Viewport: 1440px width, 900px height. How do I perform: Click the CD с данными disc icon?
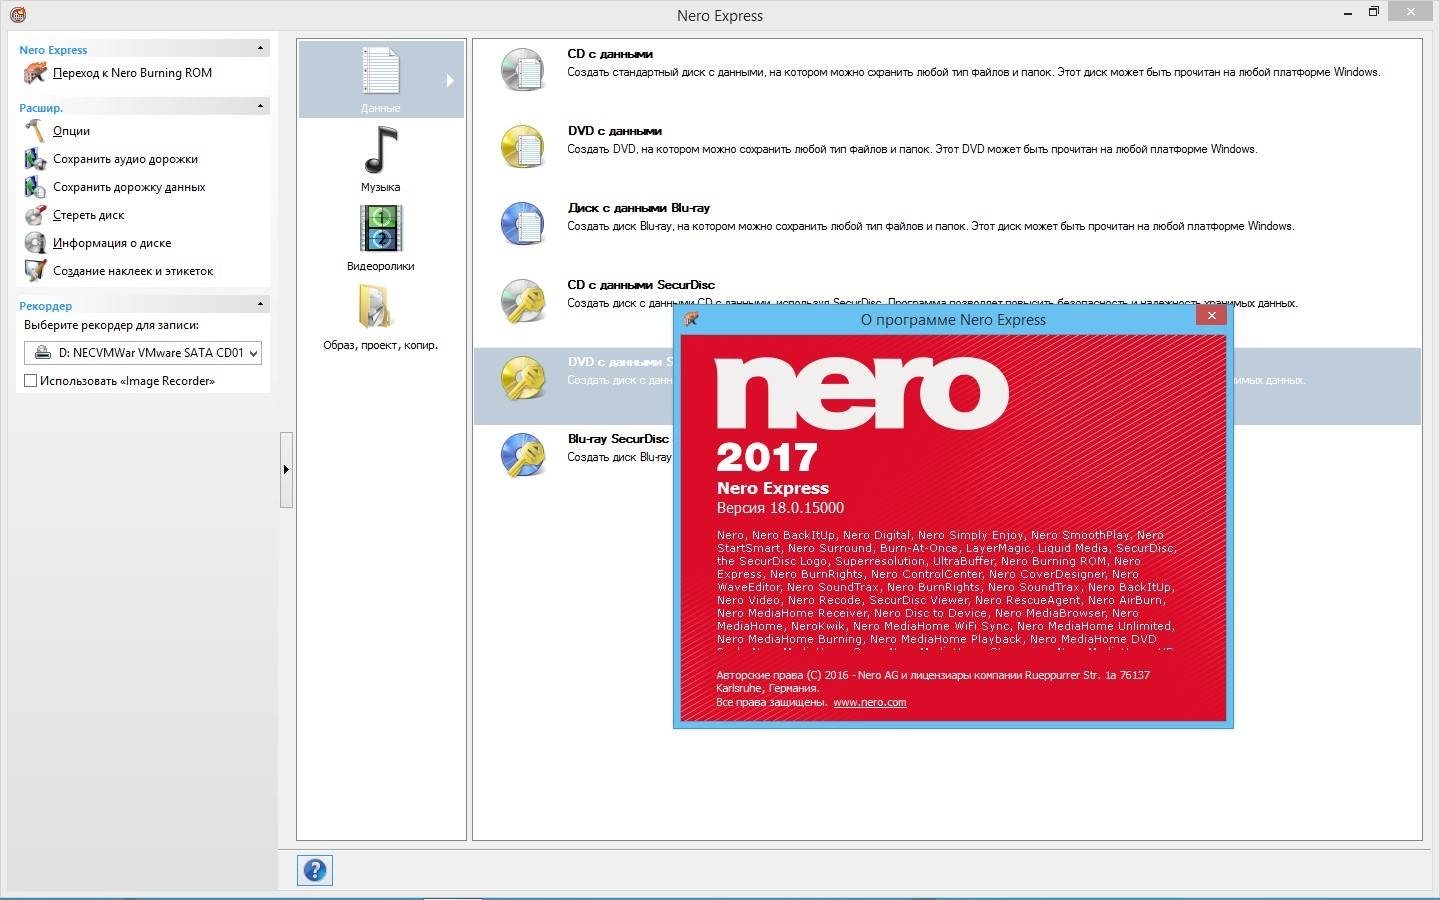click(x=523, y=70)
